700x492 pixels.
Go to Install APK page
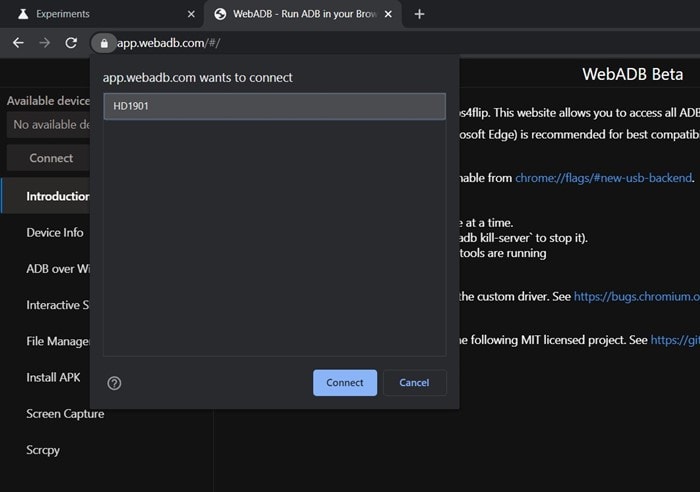[53, 378]
